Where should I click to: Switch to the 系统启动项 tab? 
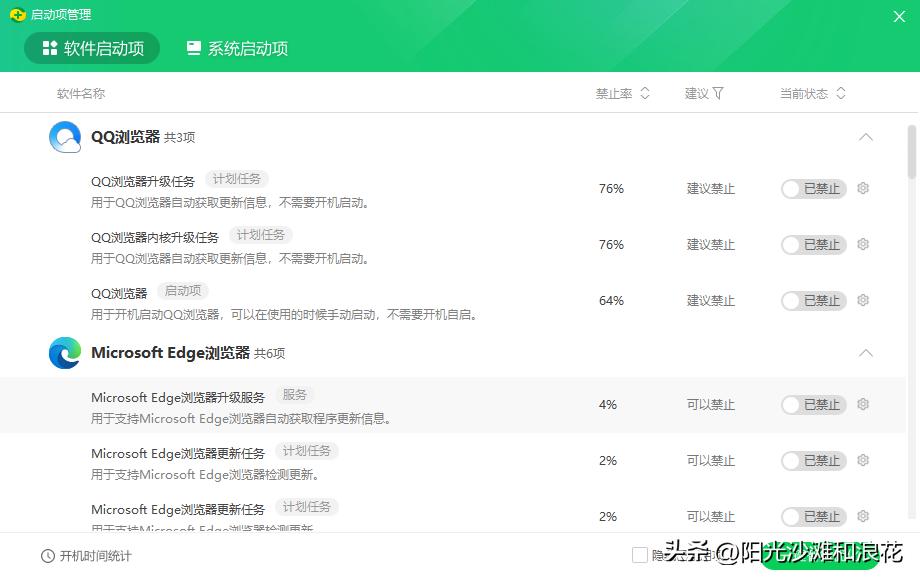(236, 47)
